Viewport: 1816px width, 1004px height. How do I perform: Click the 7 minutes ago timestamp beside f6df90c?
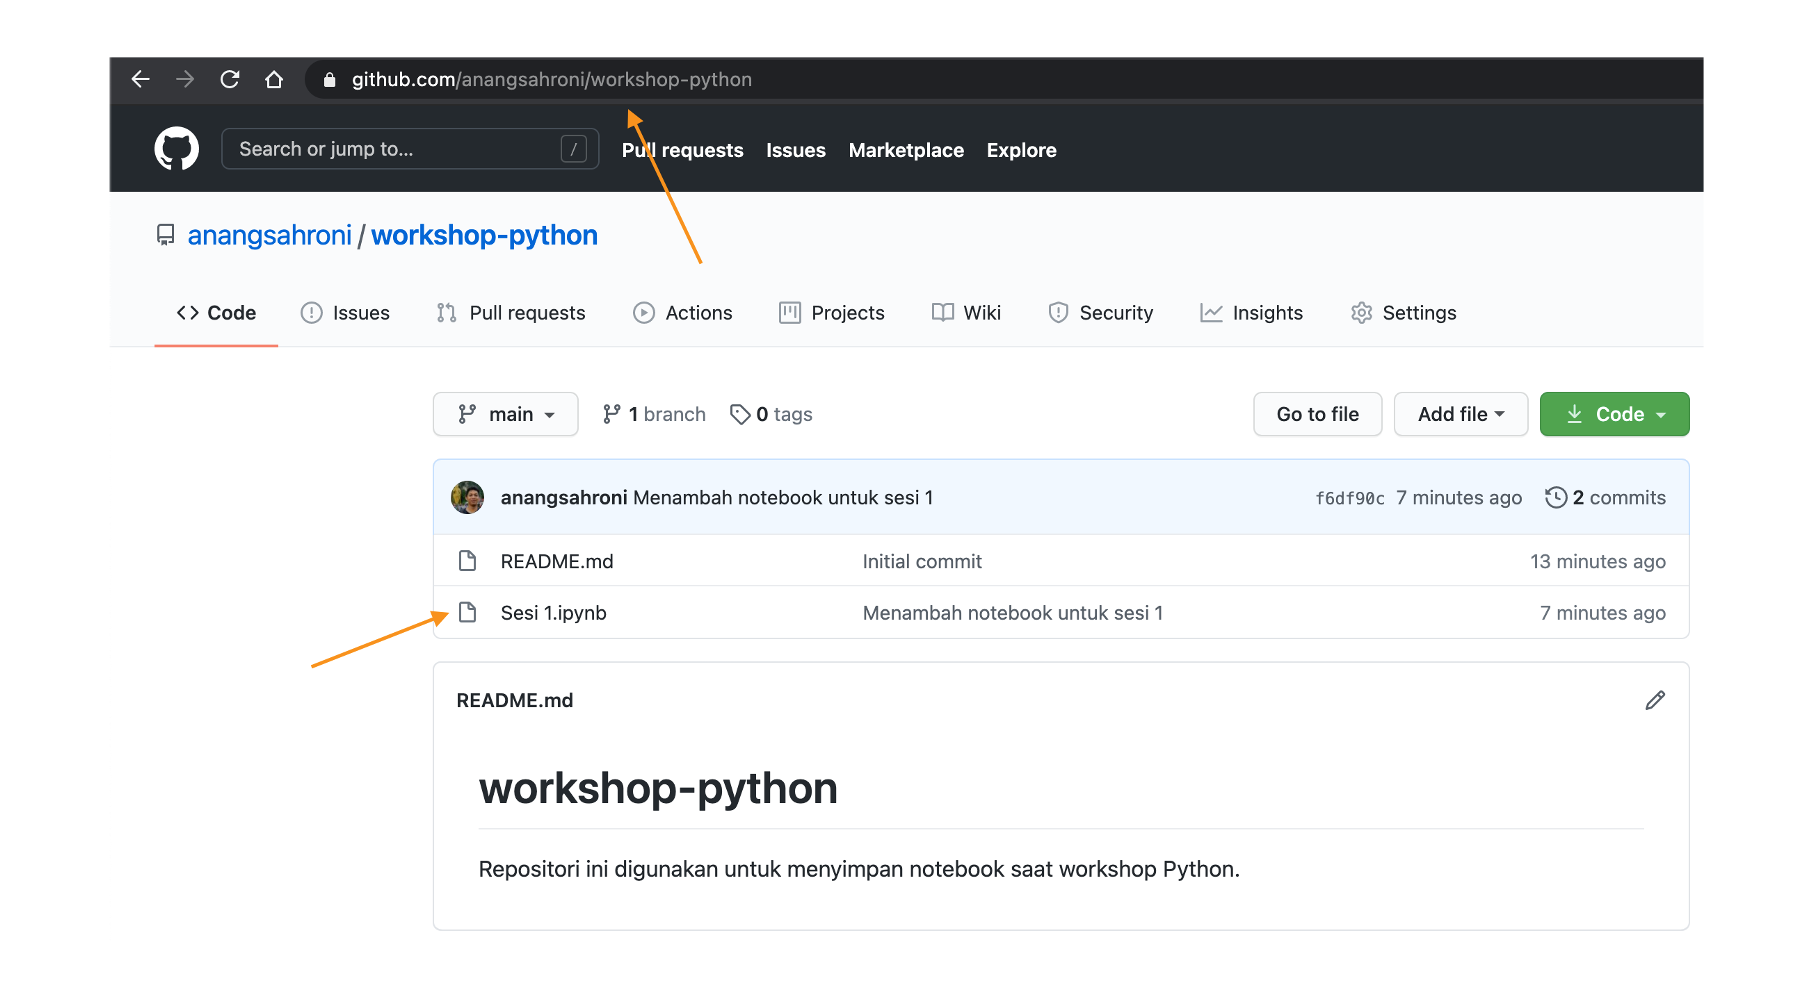[1459, 497]
